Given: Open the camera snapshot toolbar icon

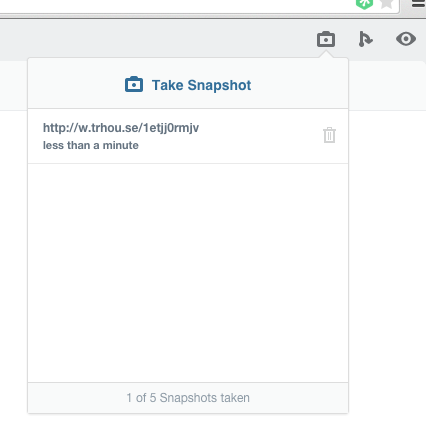Looking at the screenshot, I should pos(326,39).
